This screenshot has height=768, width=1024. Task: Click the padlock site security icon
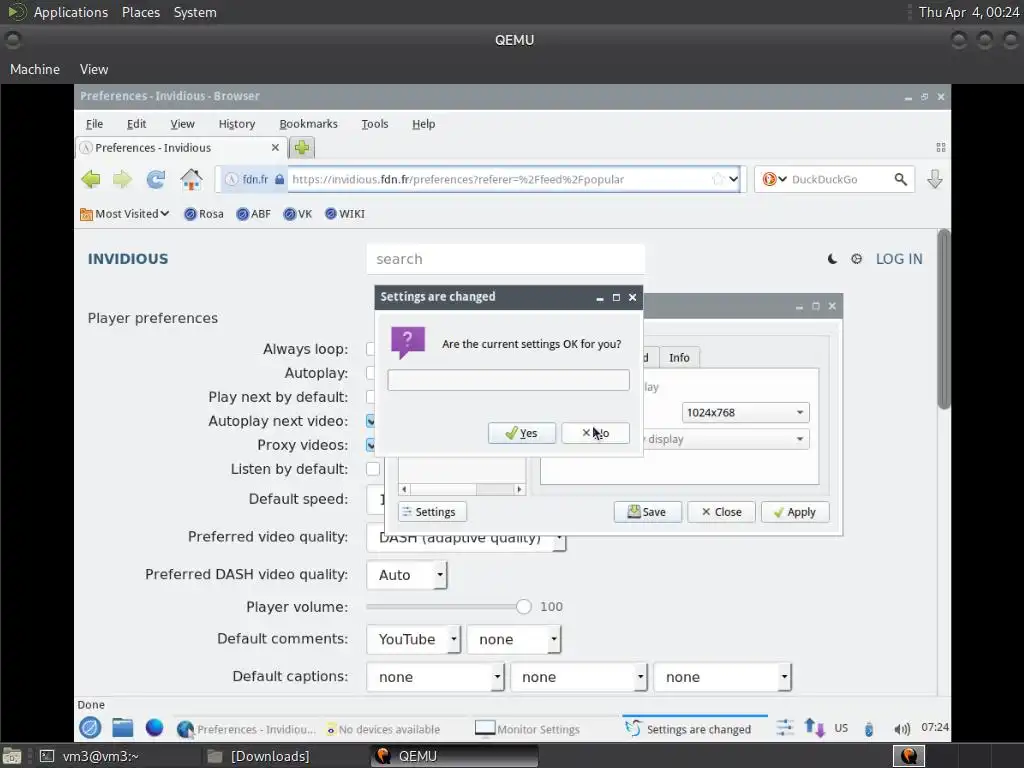[x=280, y=179]
